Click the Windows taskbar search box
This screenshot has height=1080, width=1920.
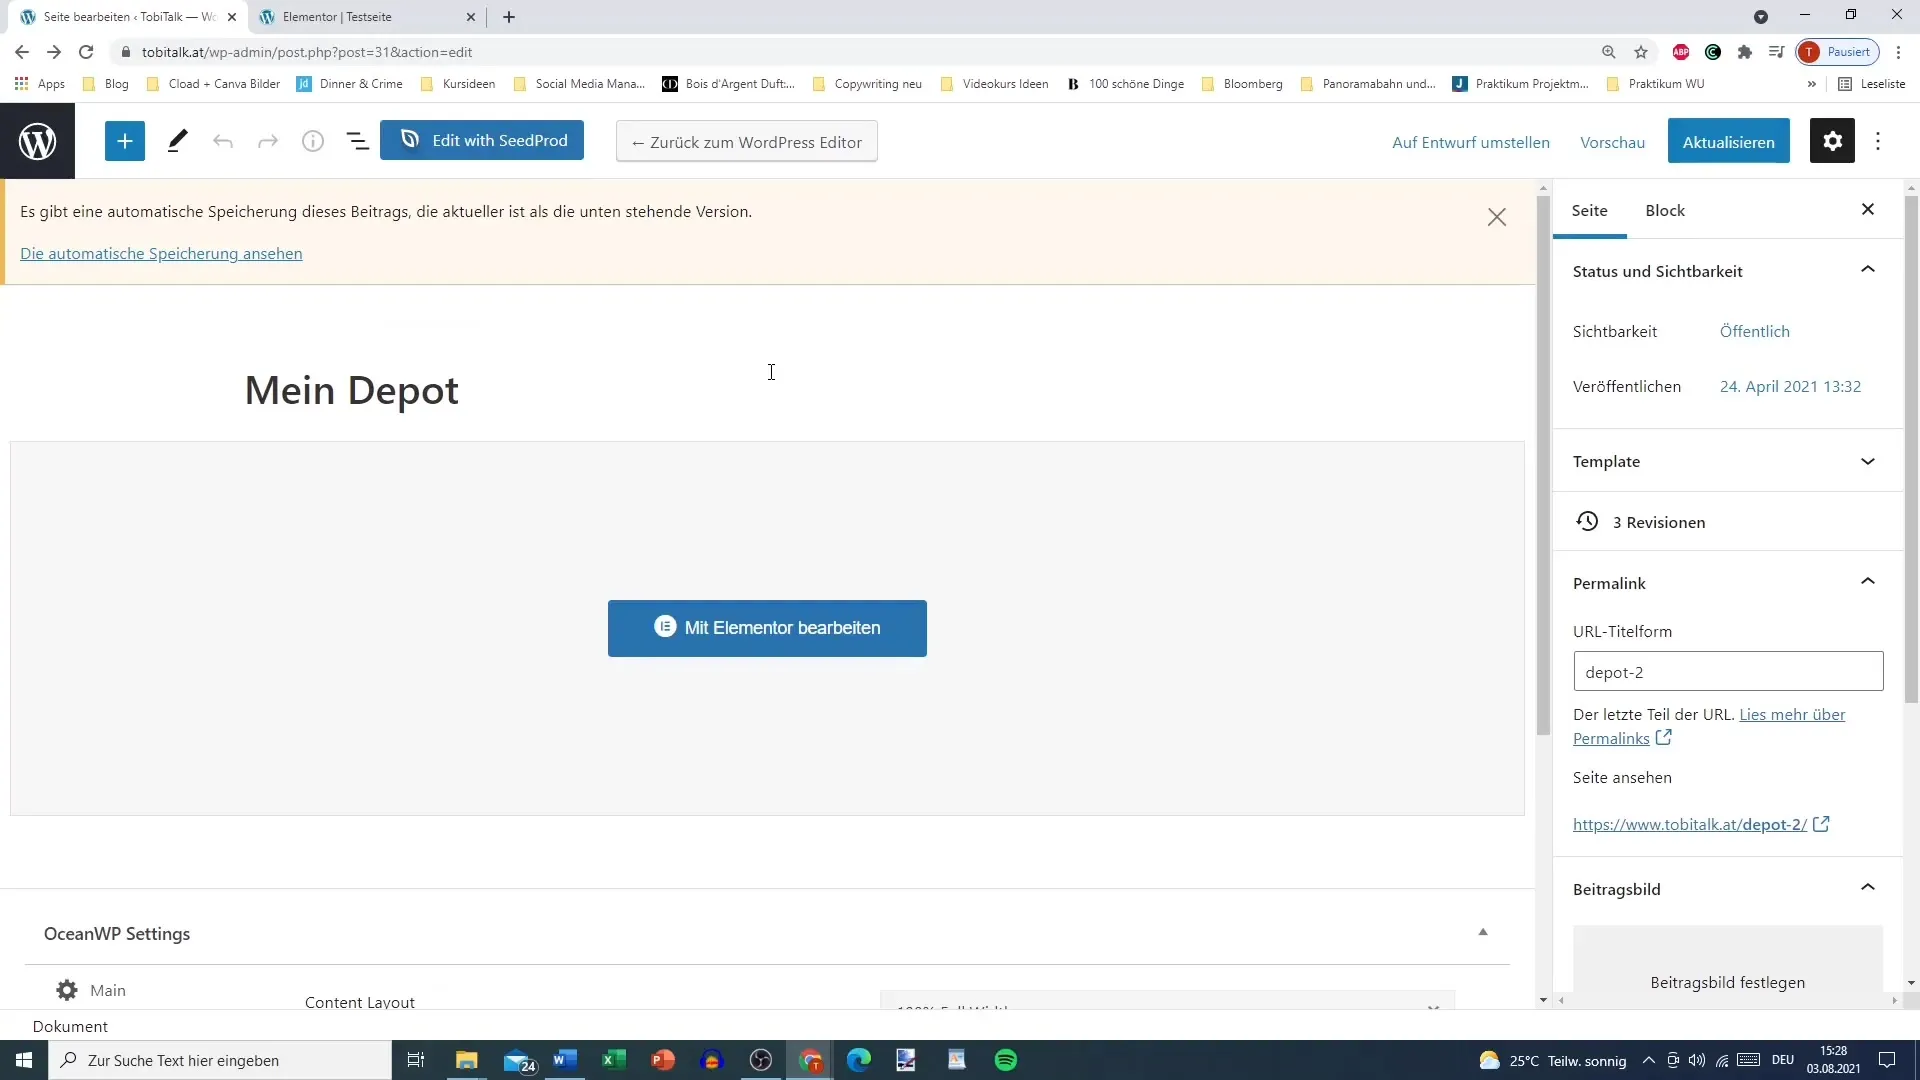pyautogui.click(x=220, y=1060)
